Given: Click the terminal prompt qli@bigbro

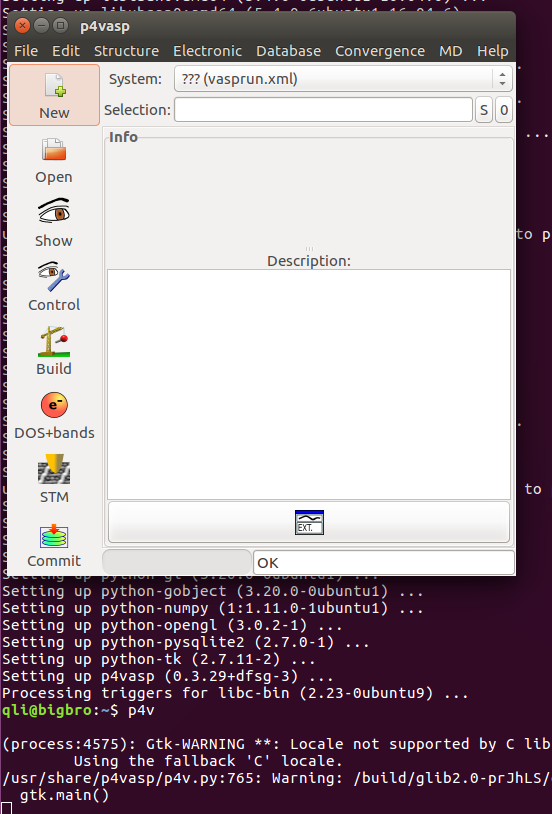Looking at the screenshot, I should click(x=48, y=710).
